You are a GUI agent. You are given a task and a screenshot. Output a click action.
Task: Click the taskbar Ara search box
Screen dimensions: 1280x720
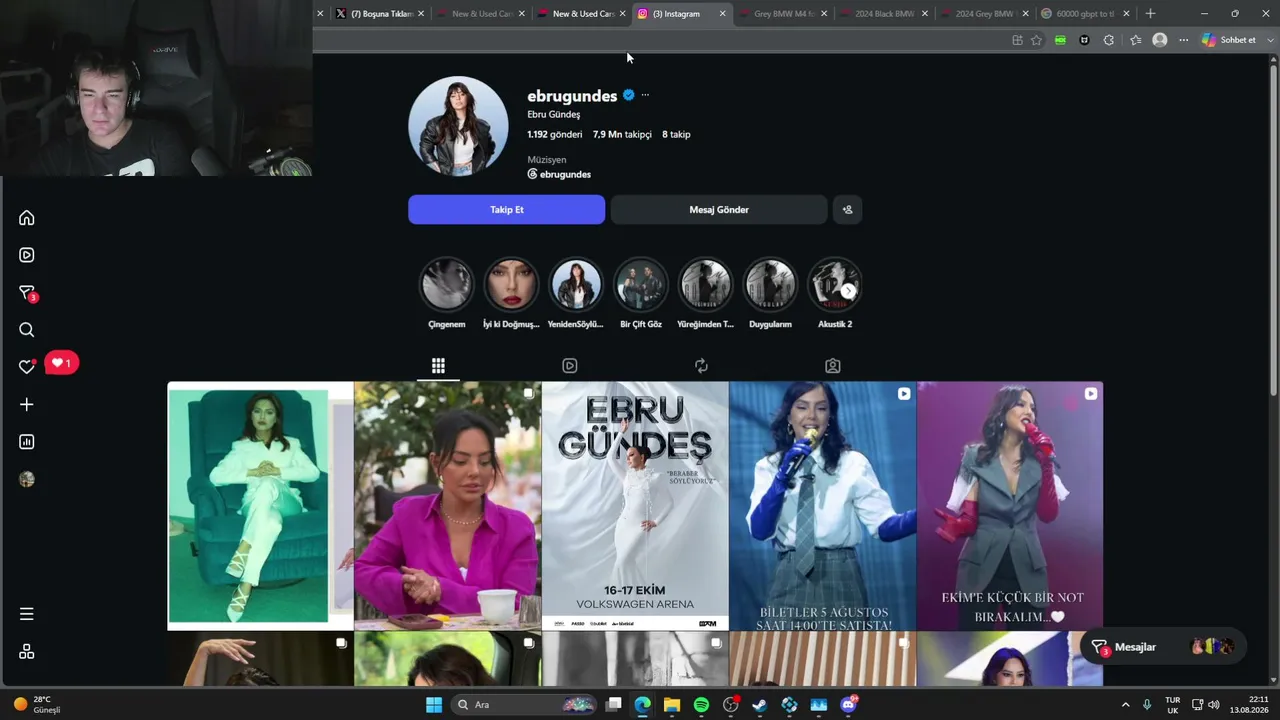click(523, 705)
